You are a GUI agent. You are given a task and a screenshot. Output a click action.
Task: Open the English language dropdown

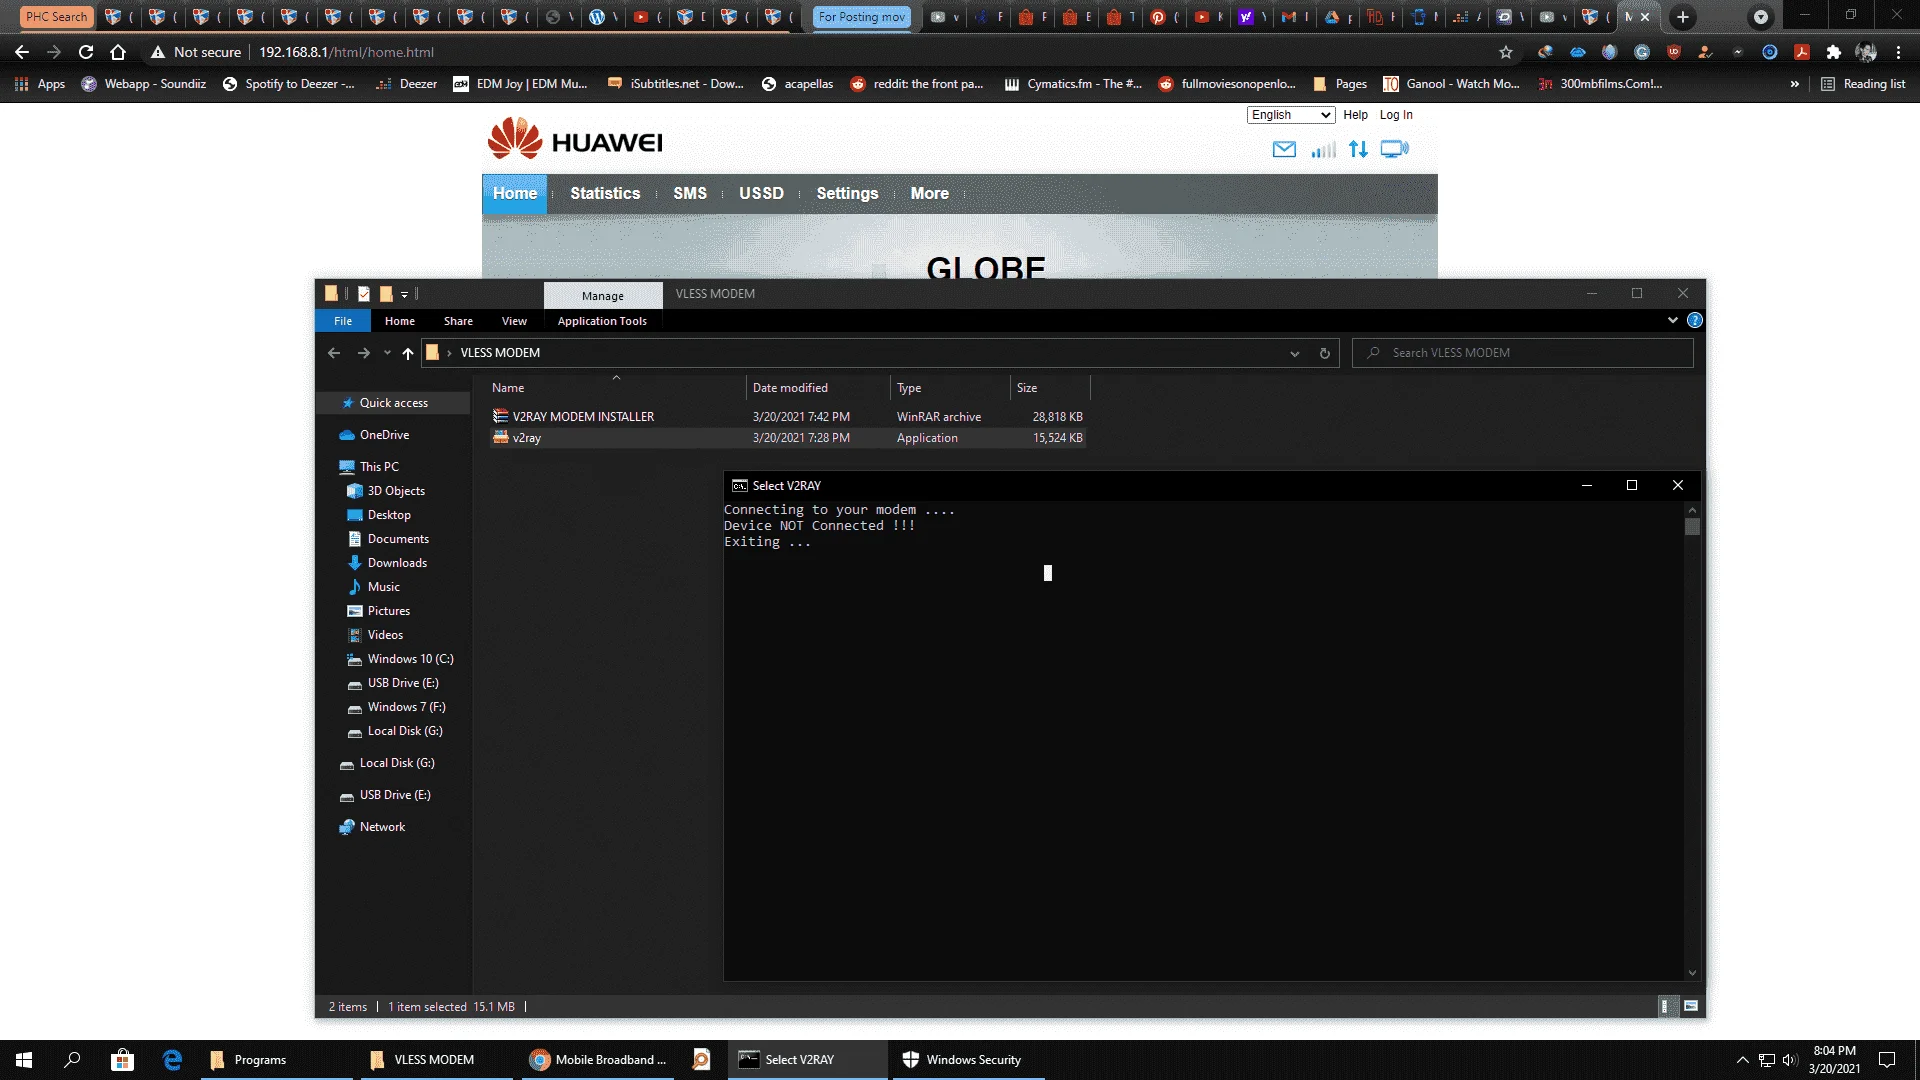(1291, 115)
